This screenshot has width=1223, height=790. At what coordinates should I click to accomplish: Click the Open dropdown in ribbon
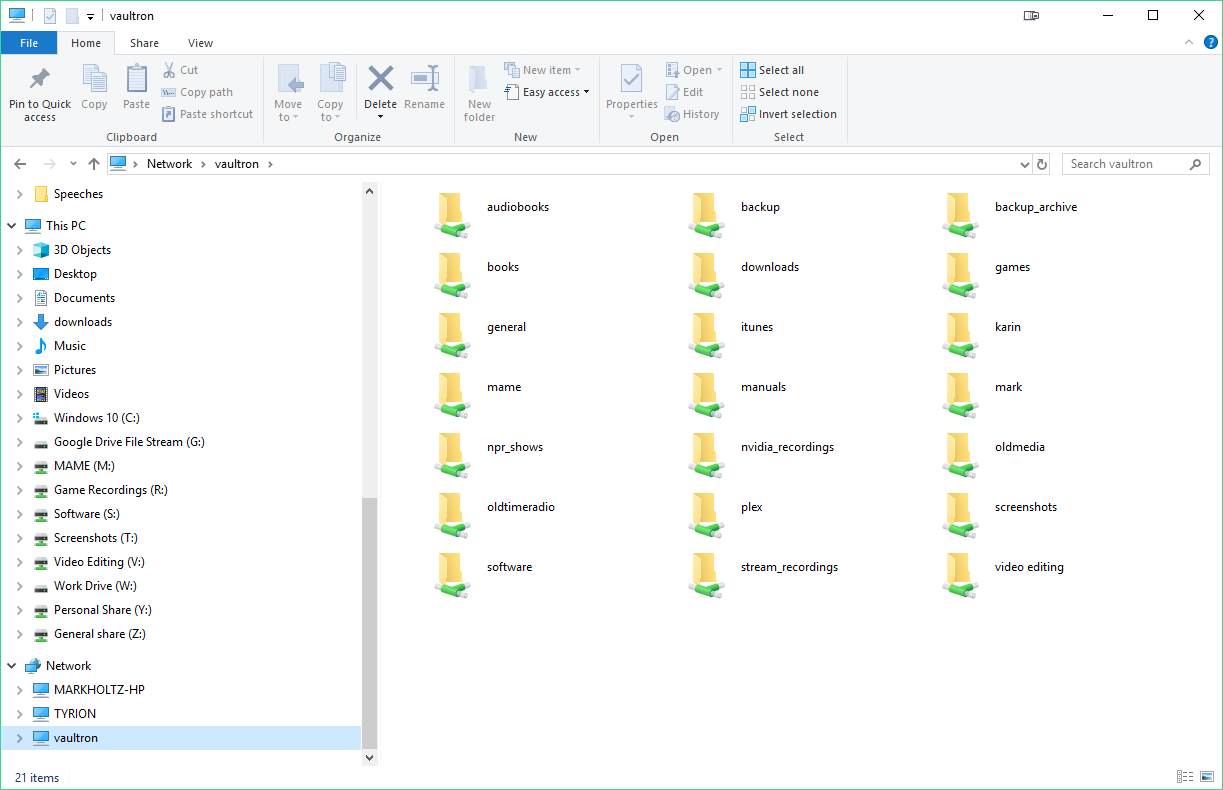click(x=694, y=70)
